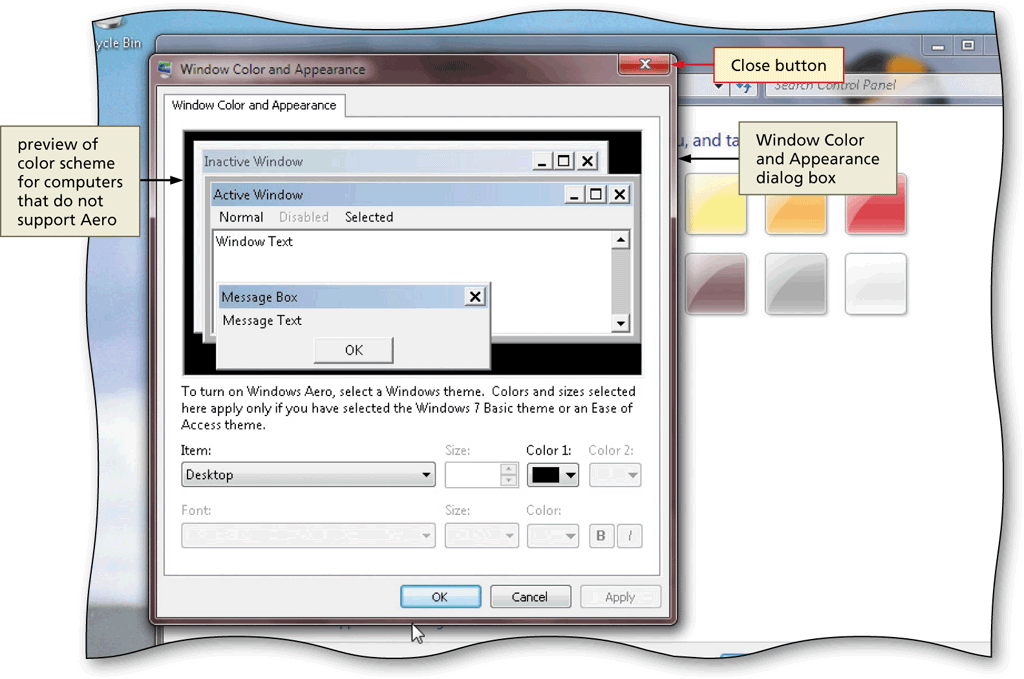The width and height of the screenshot is (1024, 679).
Task: Click the preview scrollbar up arrow
Action: (x=620, y=240)
